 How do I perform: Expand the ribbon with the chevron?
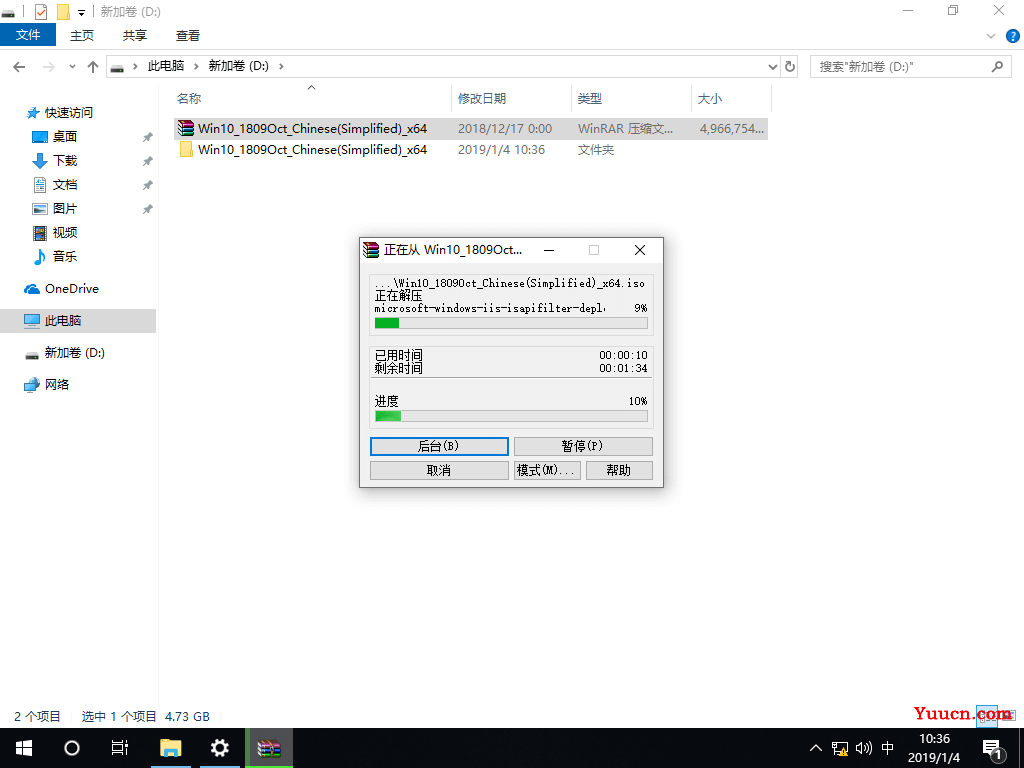click(991, 37)
